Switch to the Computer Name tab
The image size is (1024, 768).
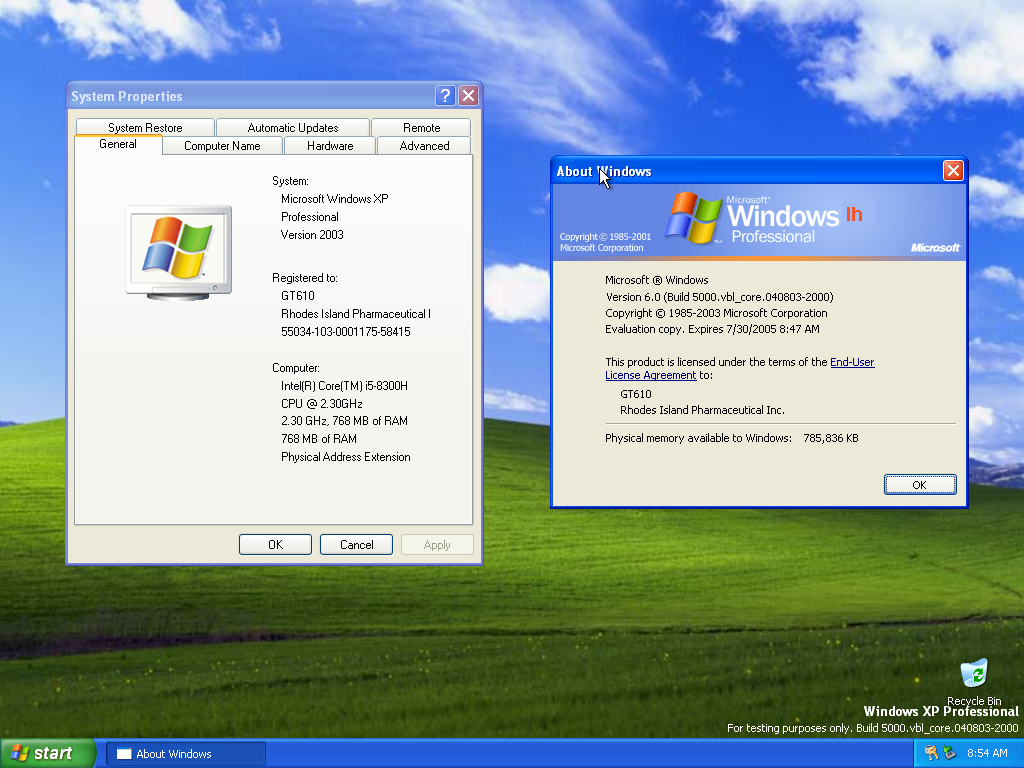point(222,146)
